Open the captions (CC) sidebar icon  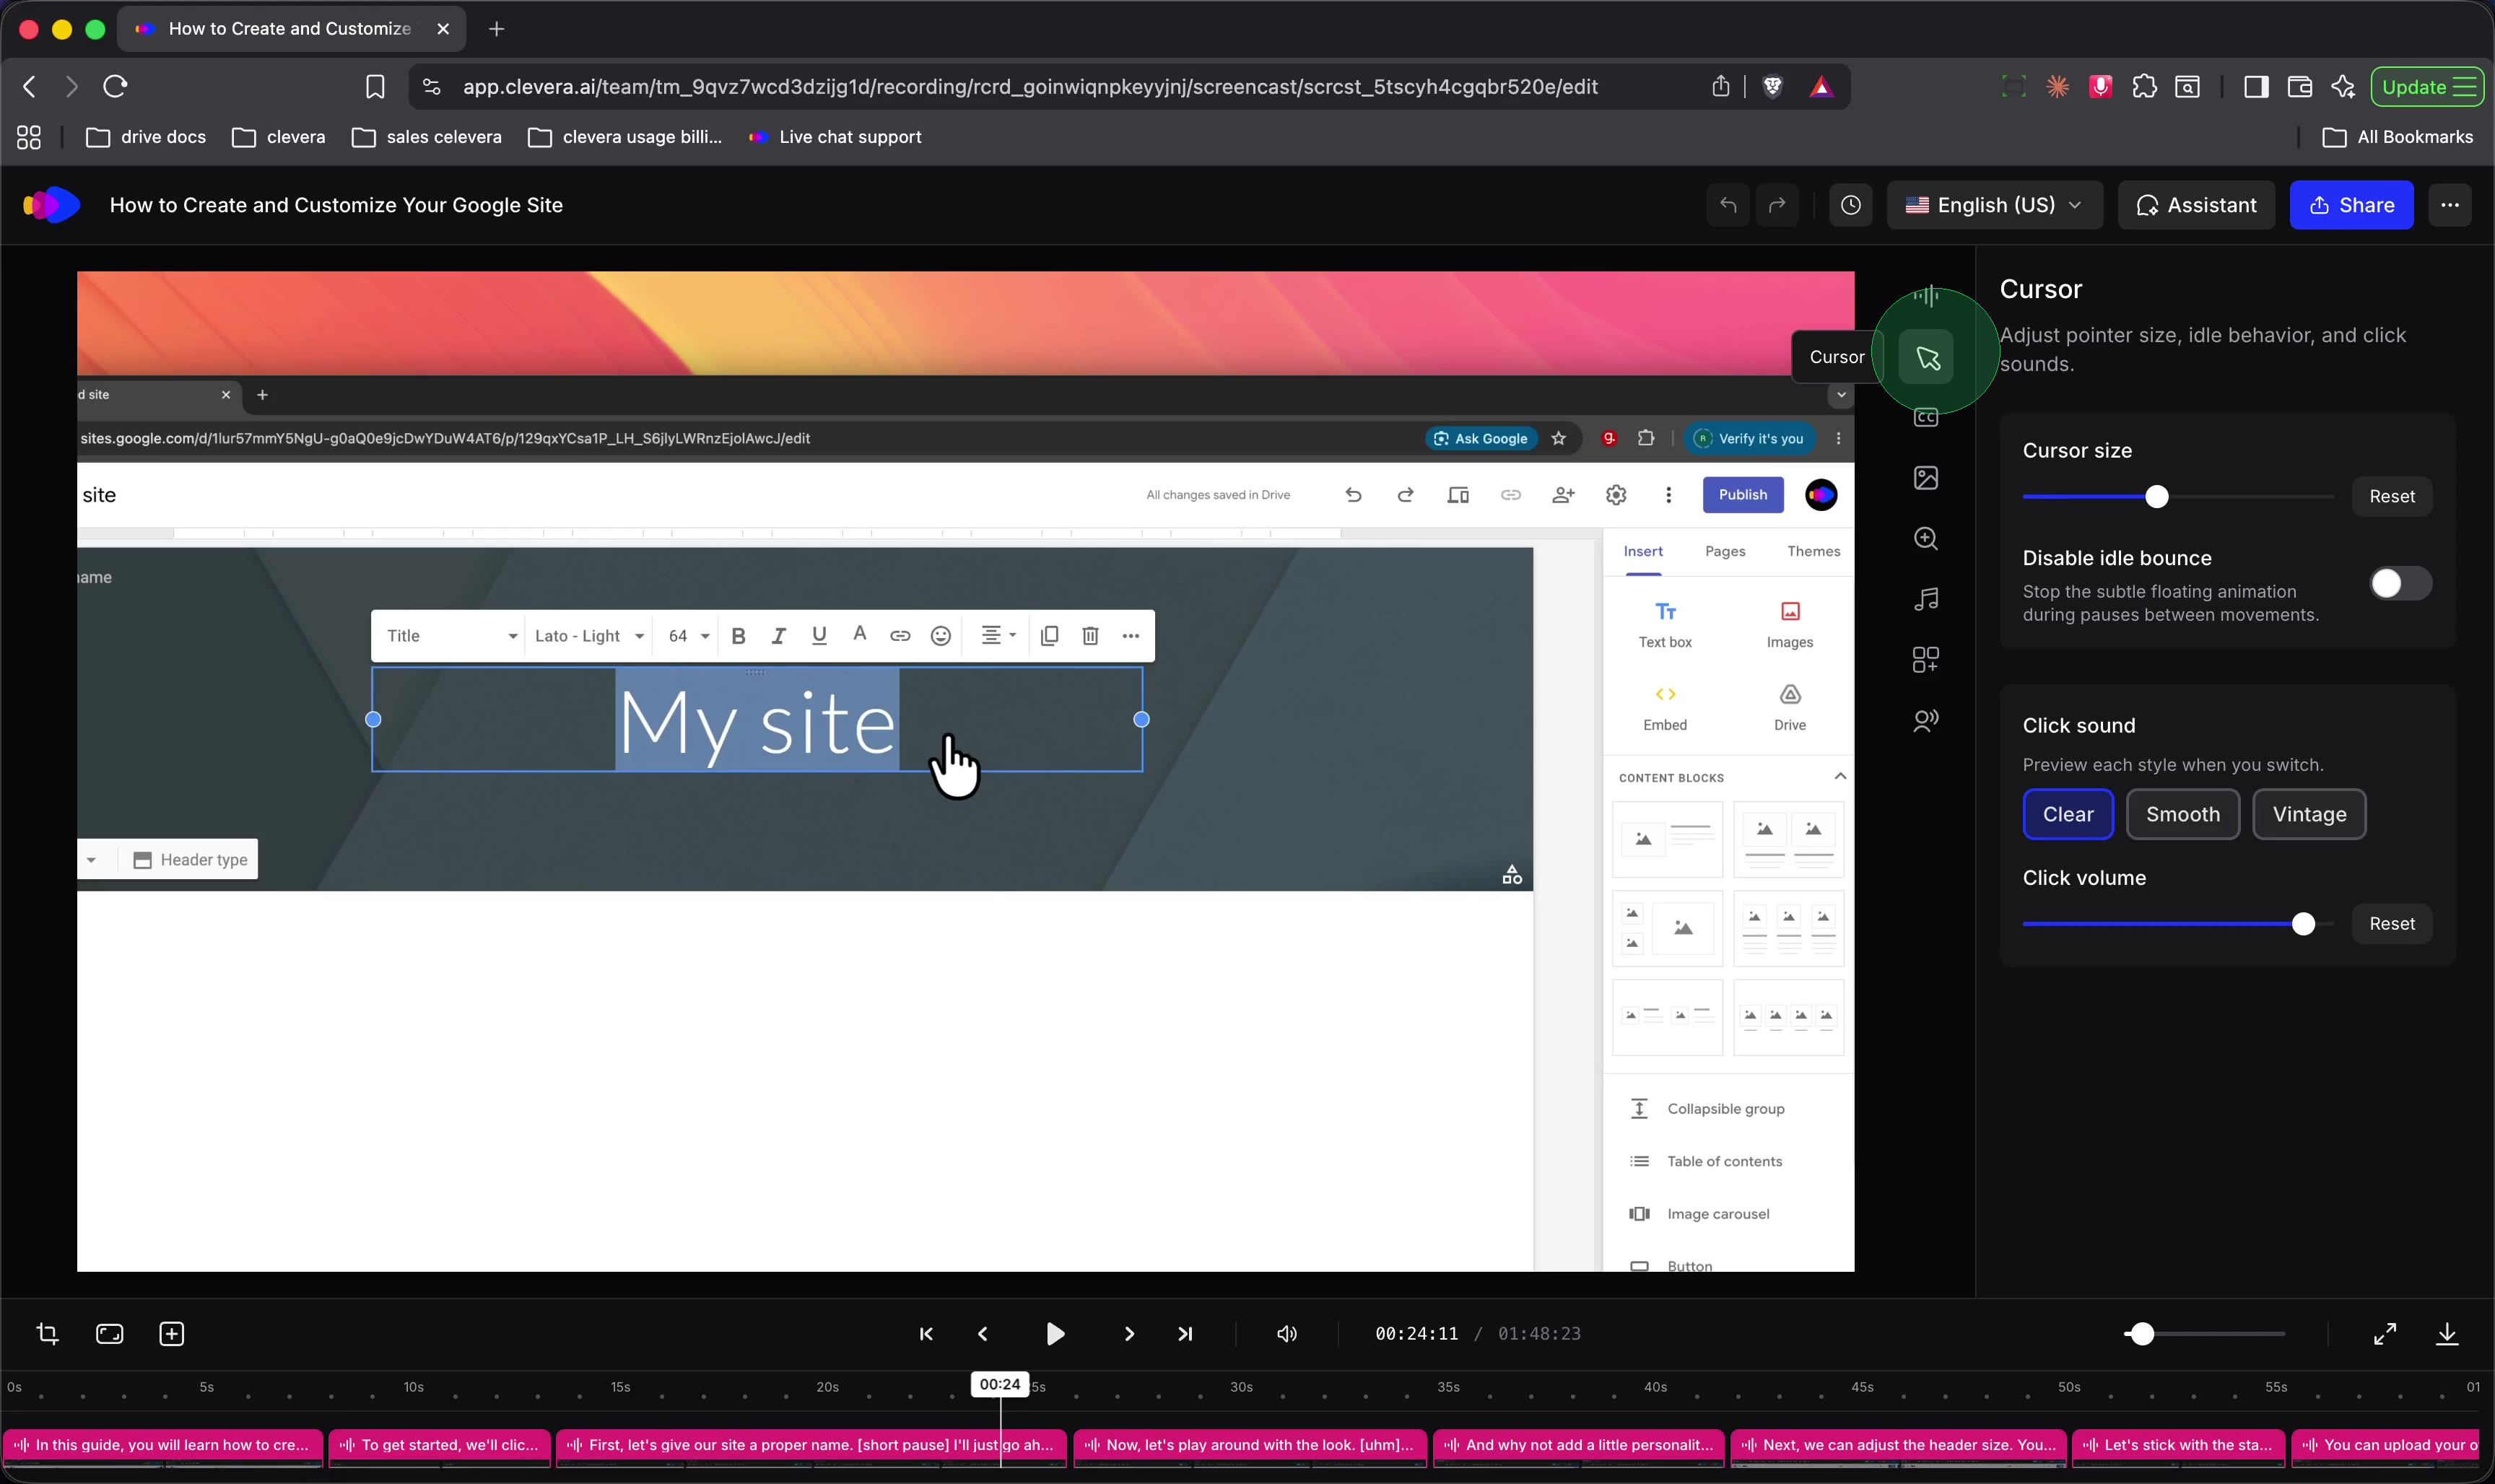1926,418
